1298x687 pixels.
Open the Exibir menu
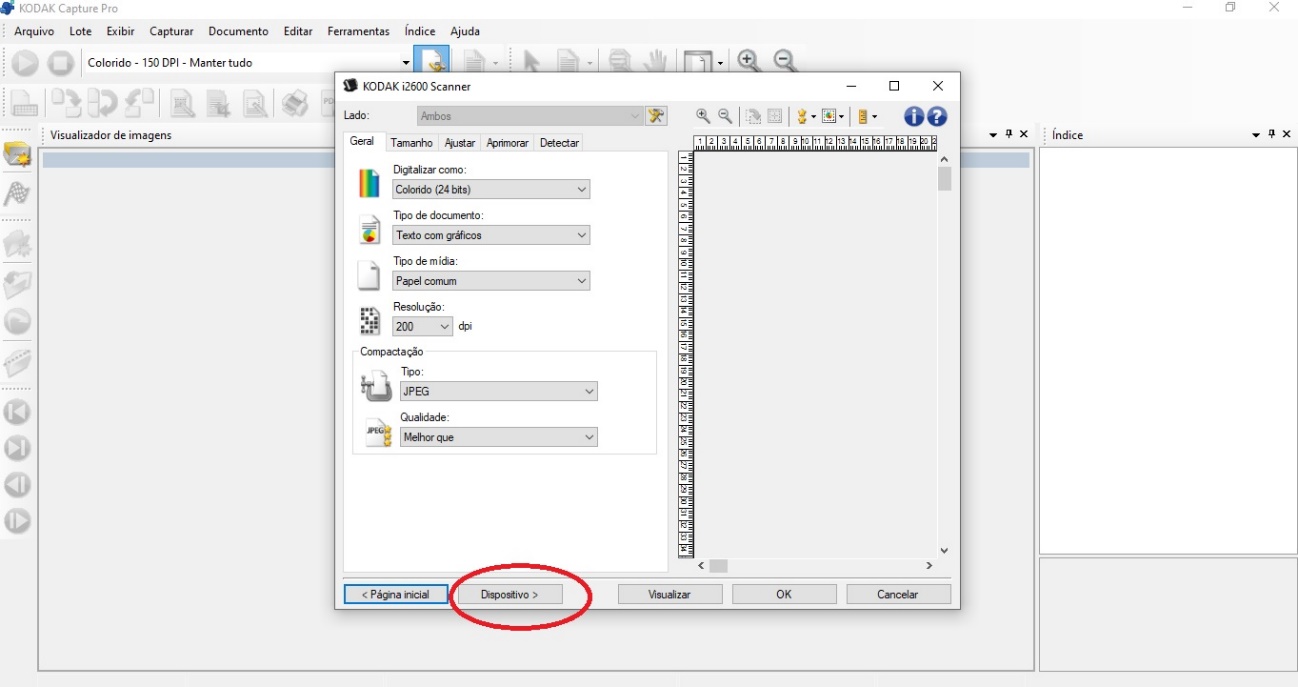pos(120,31)
